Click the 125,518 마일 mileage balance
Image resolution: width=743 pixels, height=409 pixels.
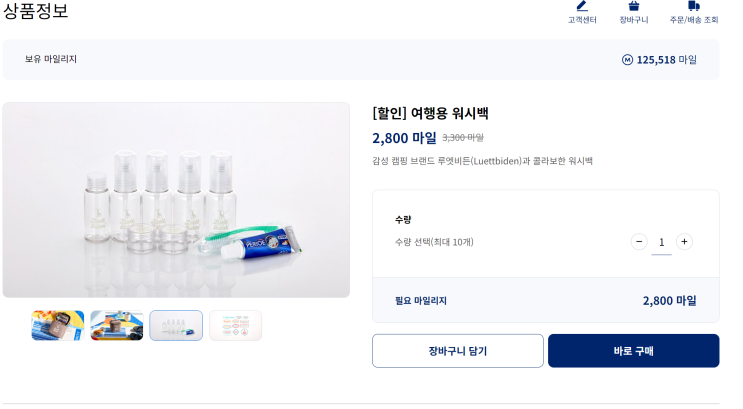pyautogui.click(x=666, y=60)
